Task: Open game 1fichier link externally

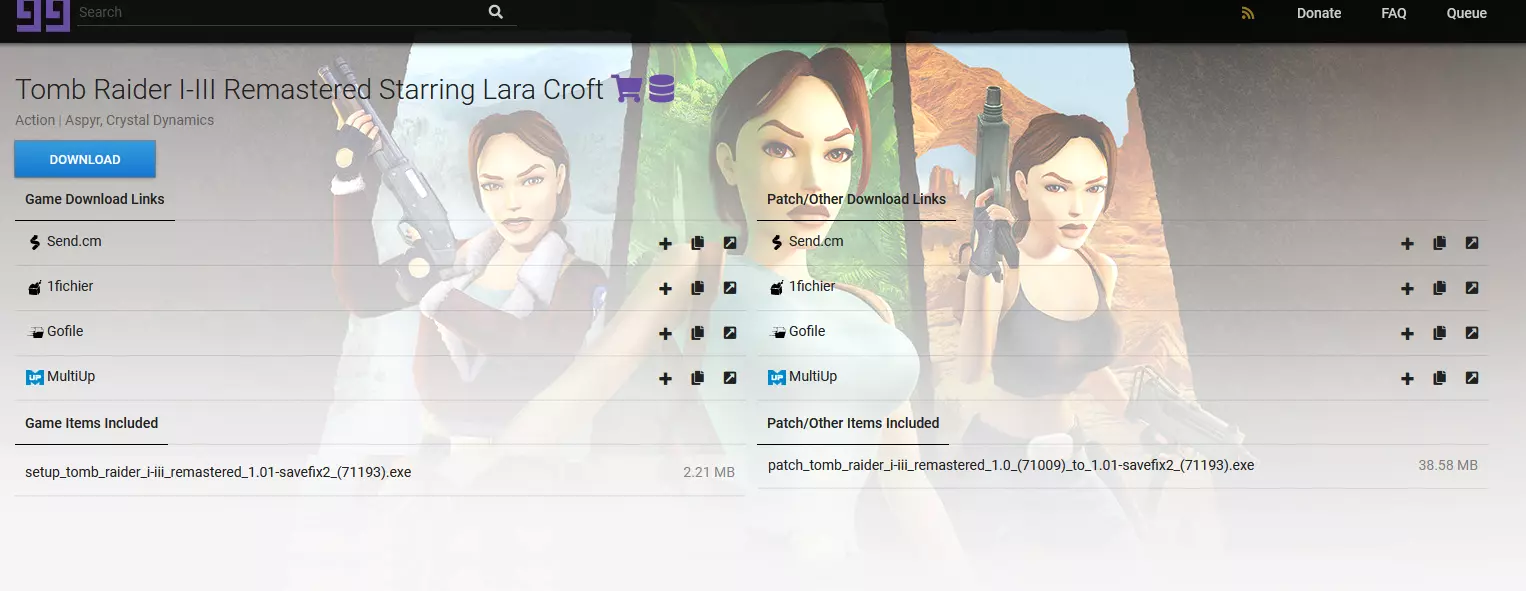Action: [730, 288]
